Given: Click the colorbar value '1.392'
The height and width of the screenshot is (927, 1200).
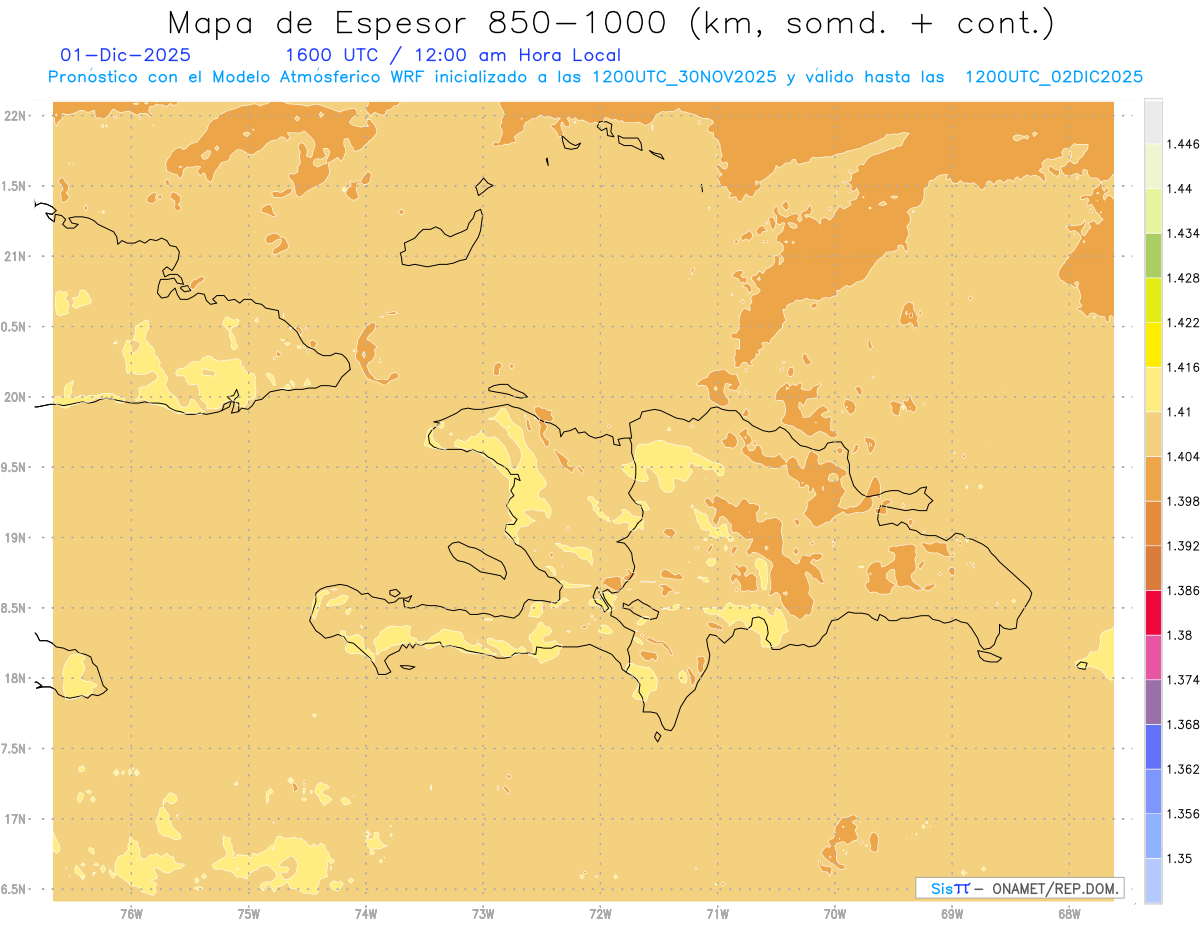Looking at the screenshot, I should coord(1184,546).
